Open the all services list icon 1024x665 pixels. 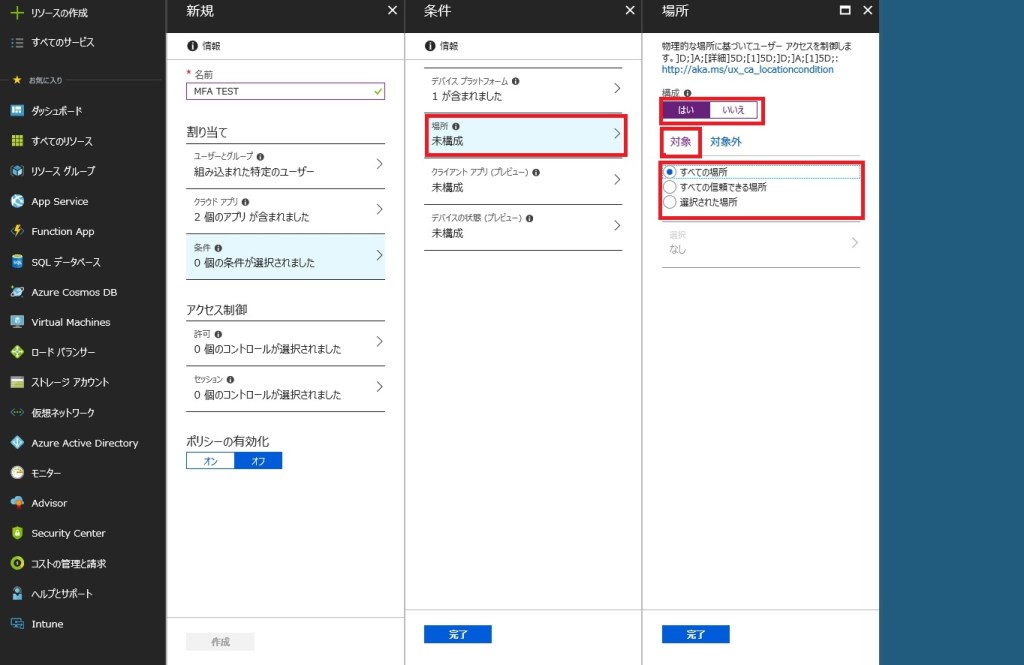[x=17, y=42]
